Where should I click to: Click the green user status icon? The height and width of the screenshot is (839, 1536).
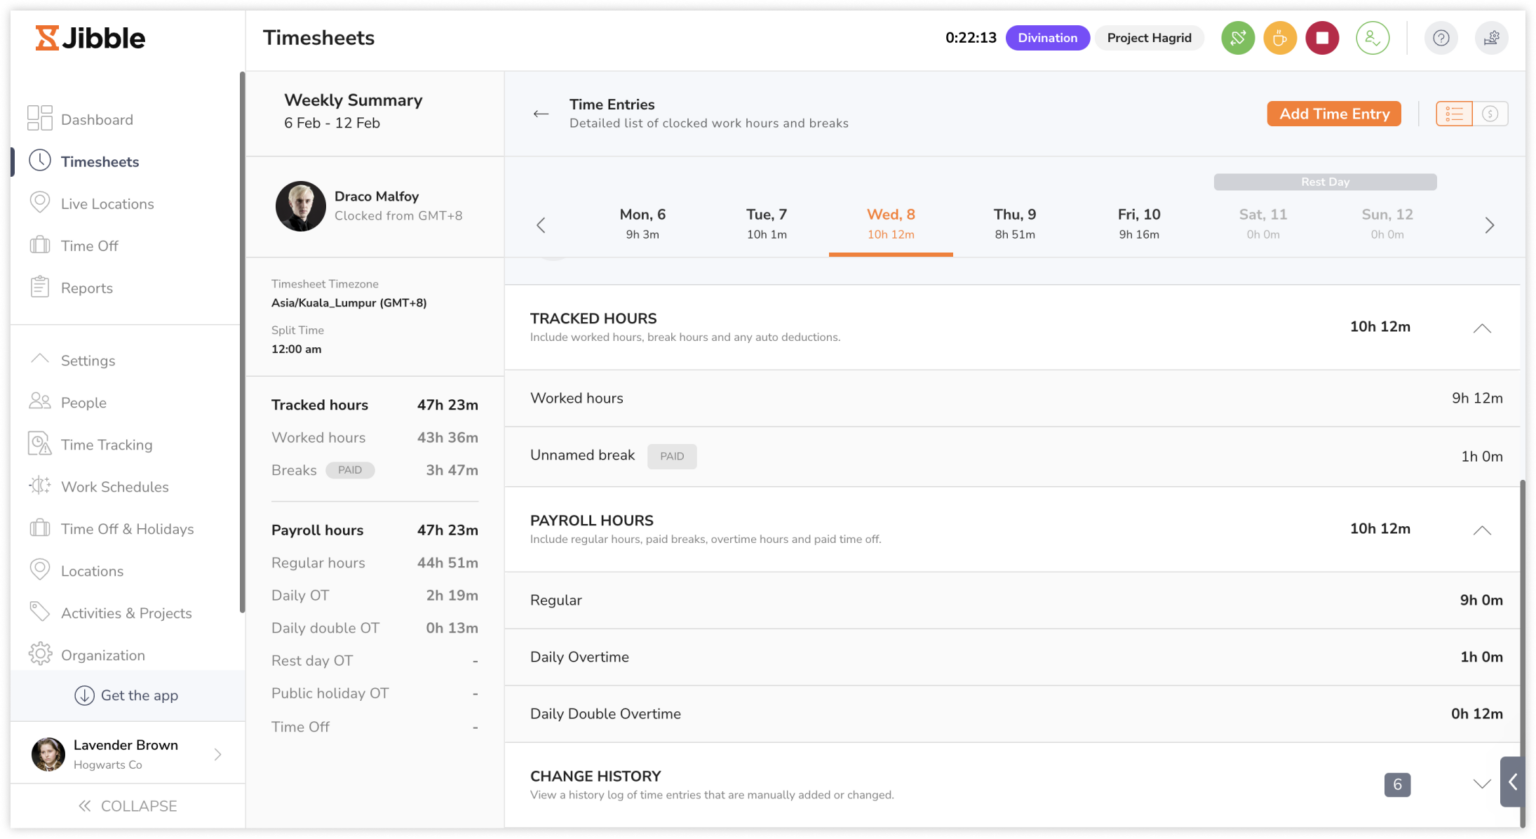[1372, 38]
